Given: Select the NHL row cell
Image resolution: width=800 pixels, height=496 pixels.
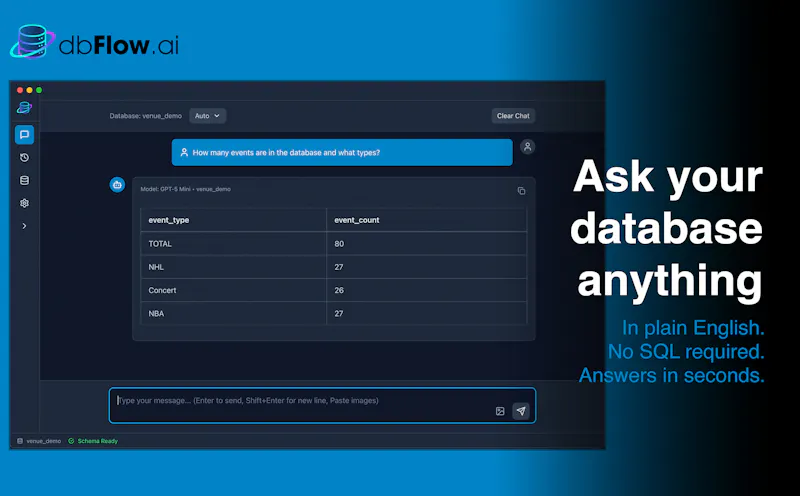Looking at the screenshot, I should pos(233,267).
